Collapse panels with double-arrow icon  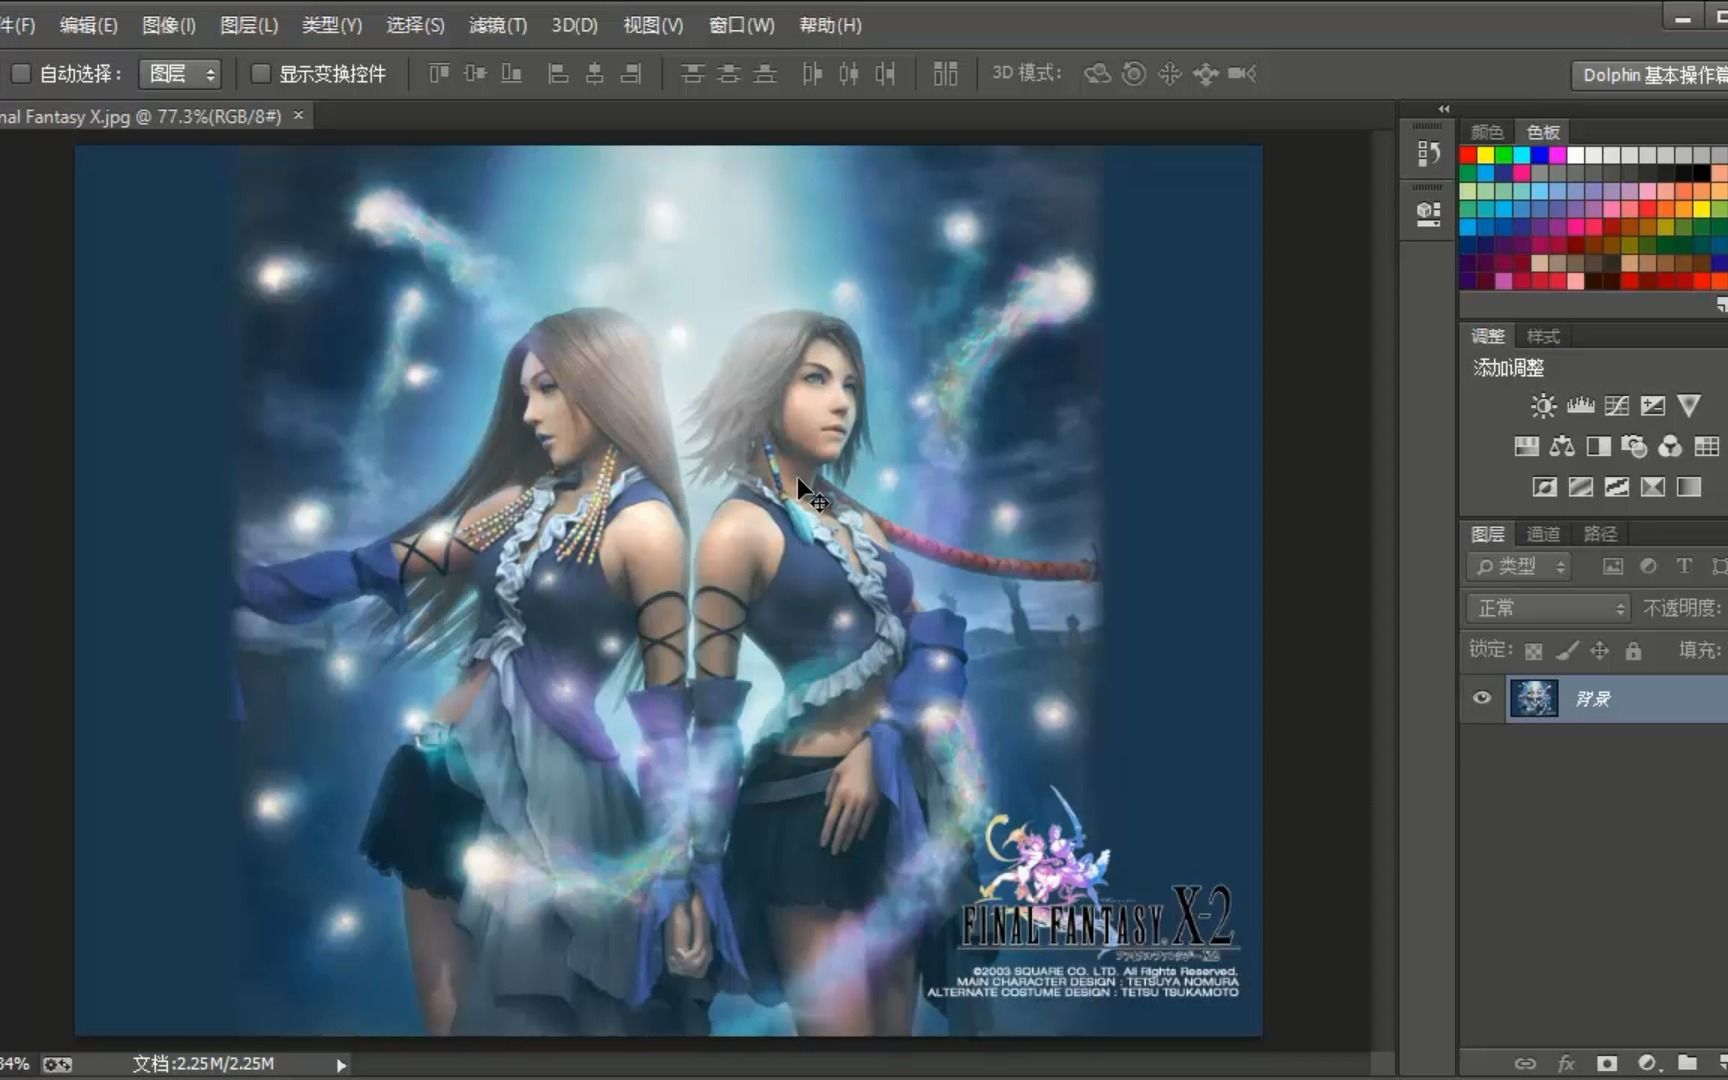pos(1443,109)
